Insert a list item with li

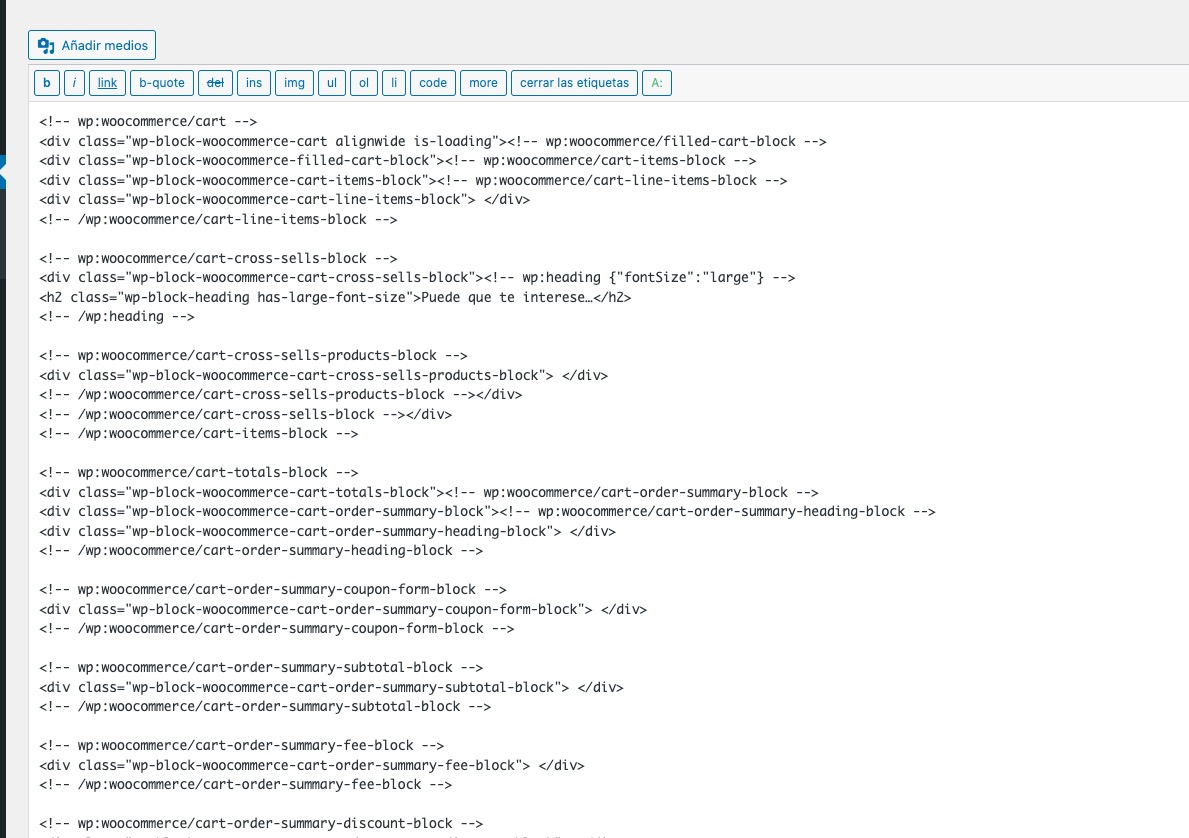point(394,83)
